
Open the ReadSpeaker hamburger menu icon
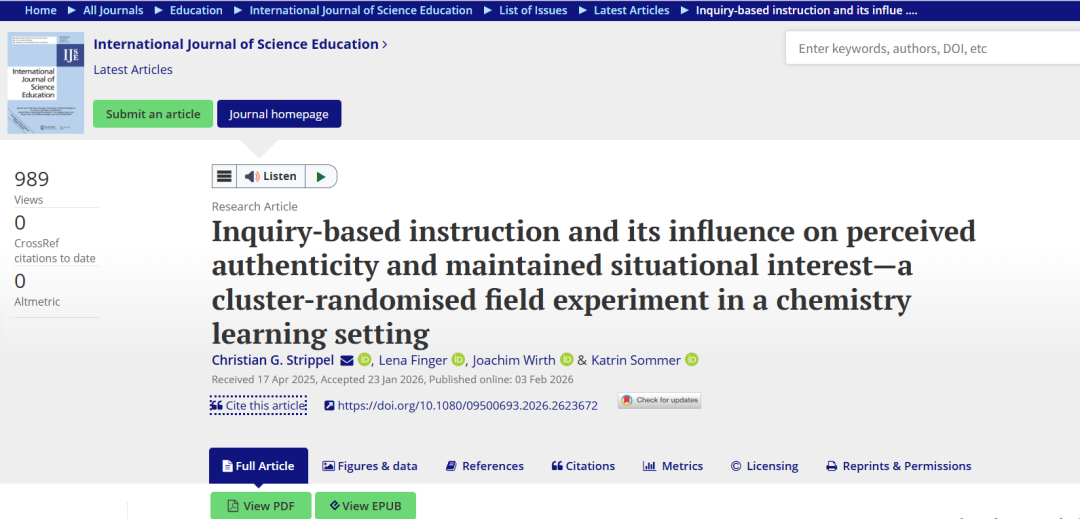tap(224, 176)
